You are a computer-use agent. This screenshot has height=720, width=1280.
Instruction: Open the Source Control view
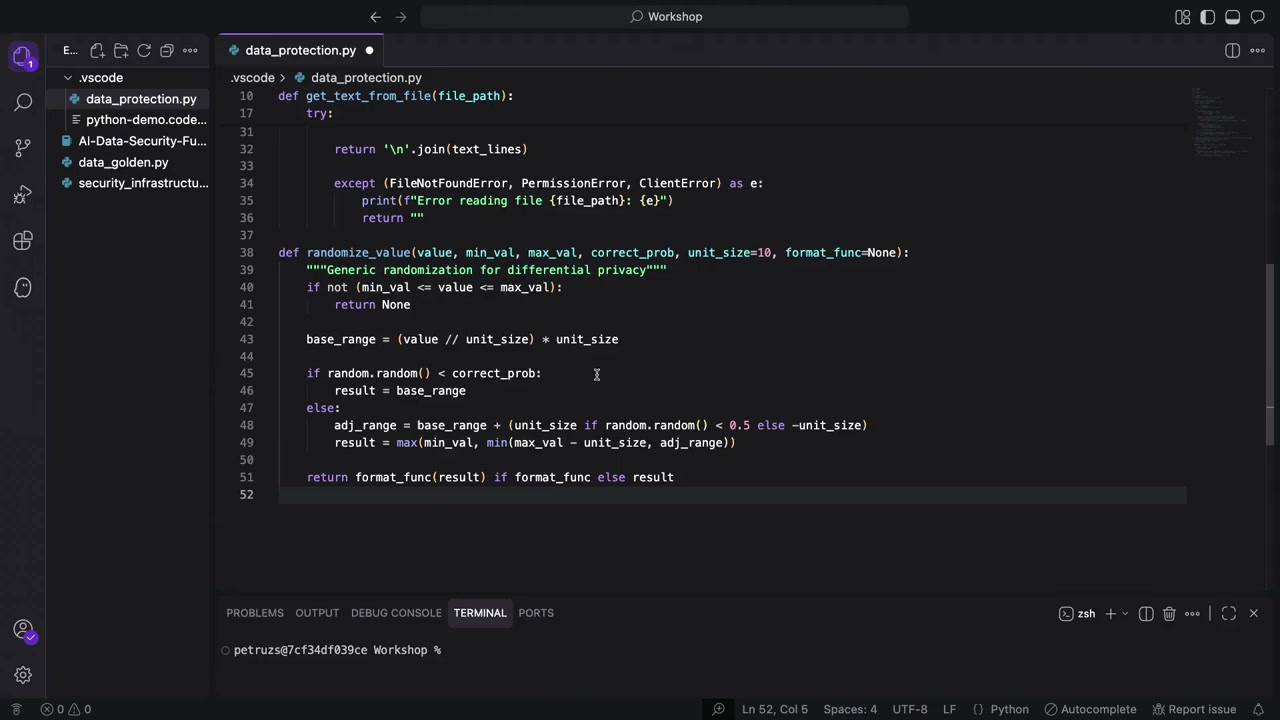[23, 148]
